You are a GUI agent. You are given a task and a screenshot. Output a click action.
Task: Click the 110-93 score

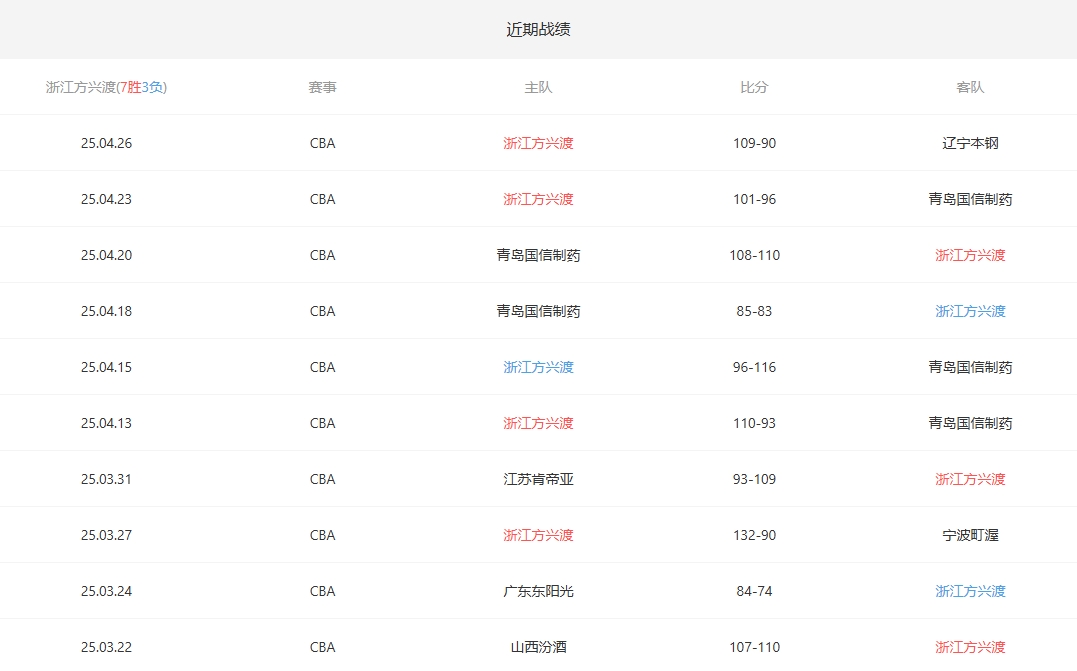(754, 423)
